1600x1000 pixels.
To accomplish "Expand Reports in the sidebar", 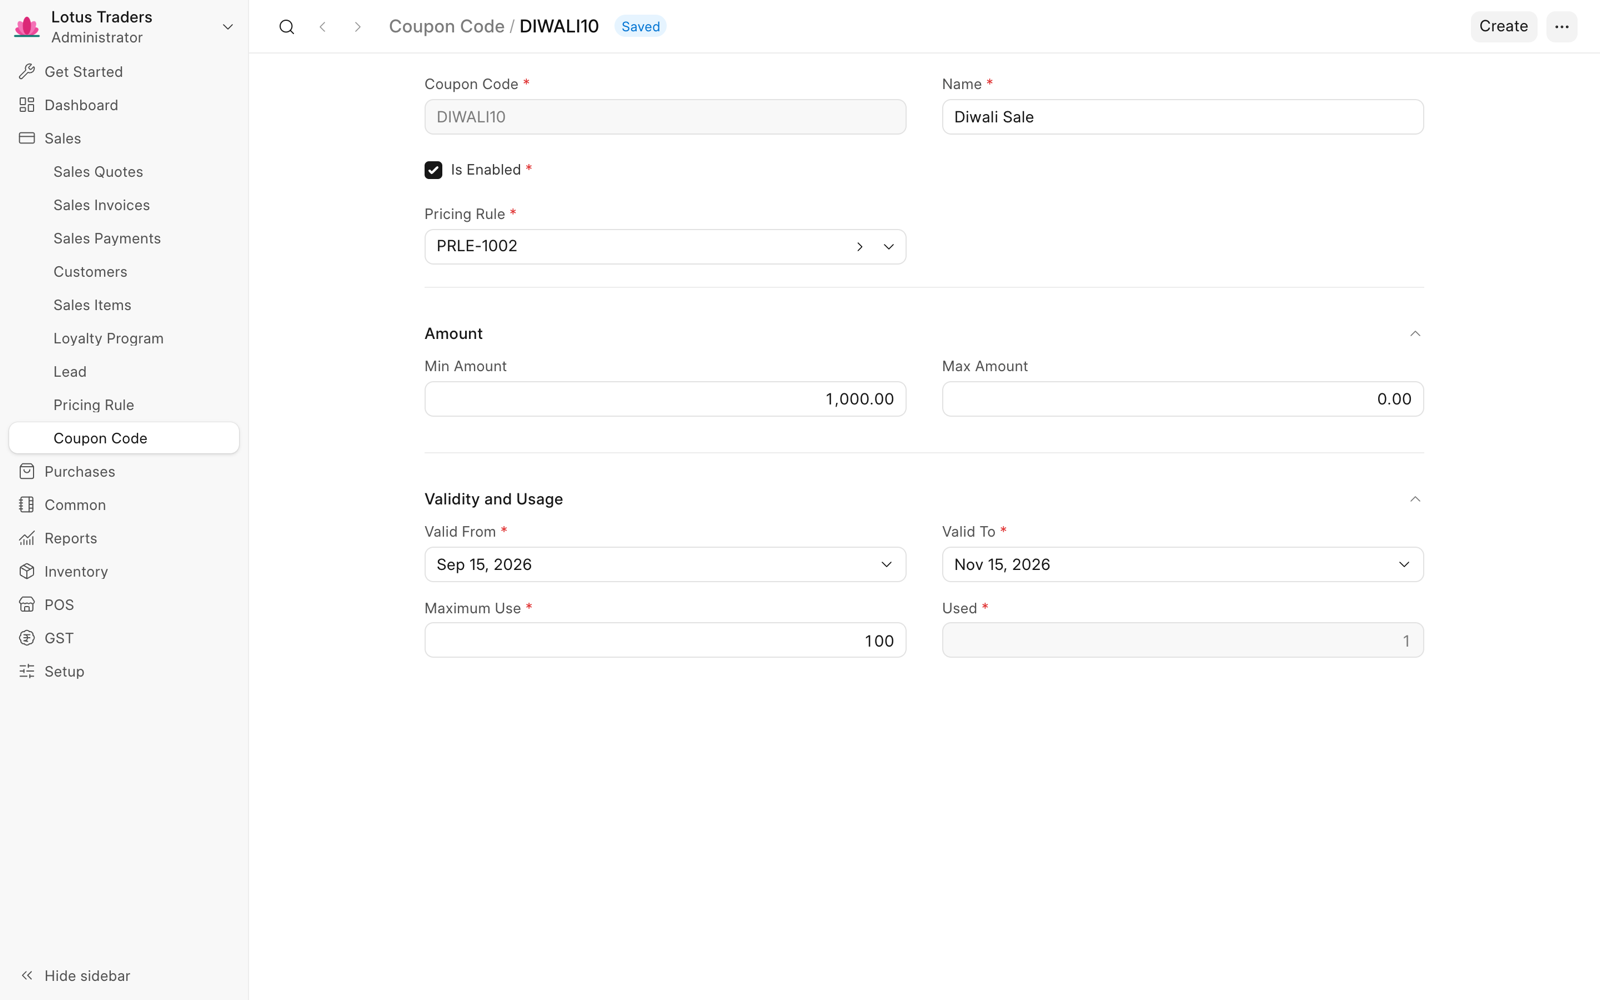I will click(x=124, y=538).
